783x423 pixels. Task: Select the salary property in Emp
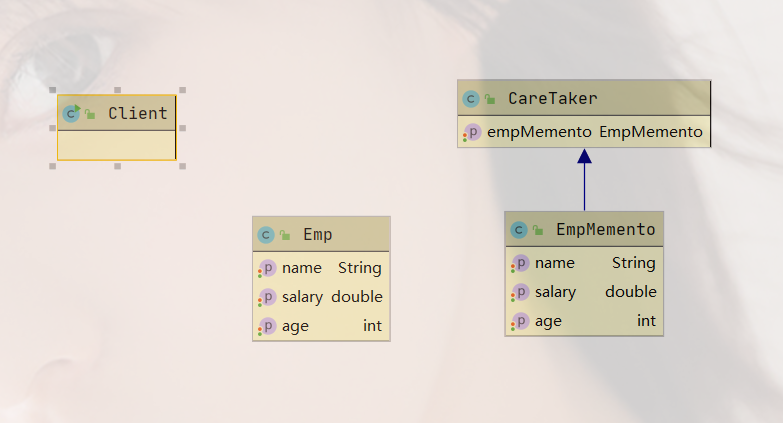[302, 297]
